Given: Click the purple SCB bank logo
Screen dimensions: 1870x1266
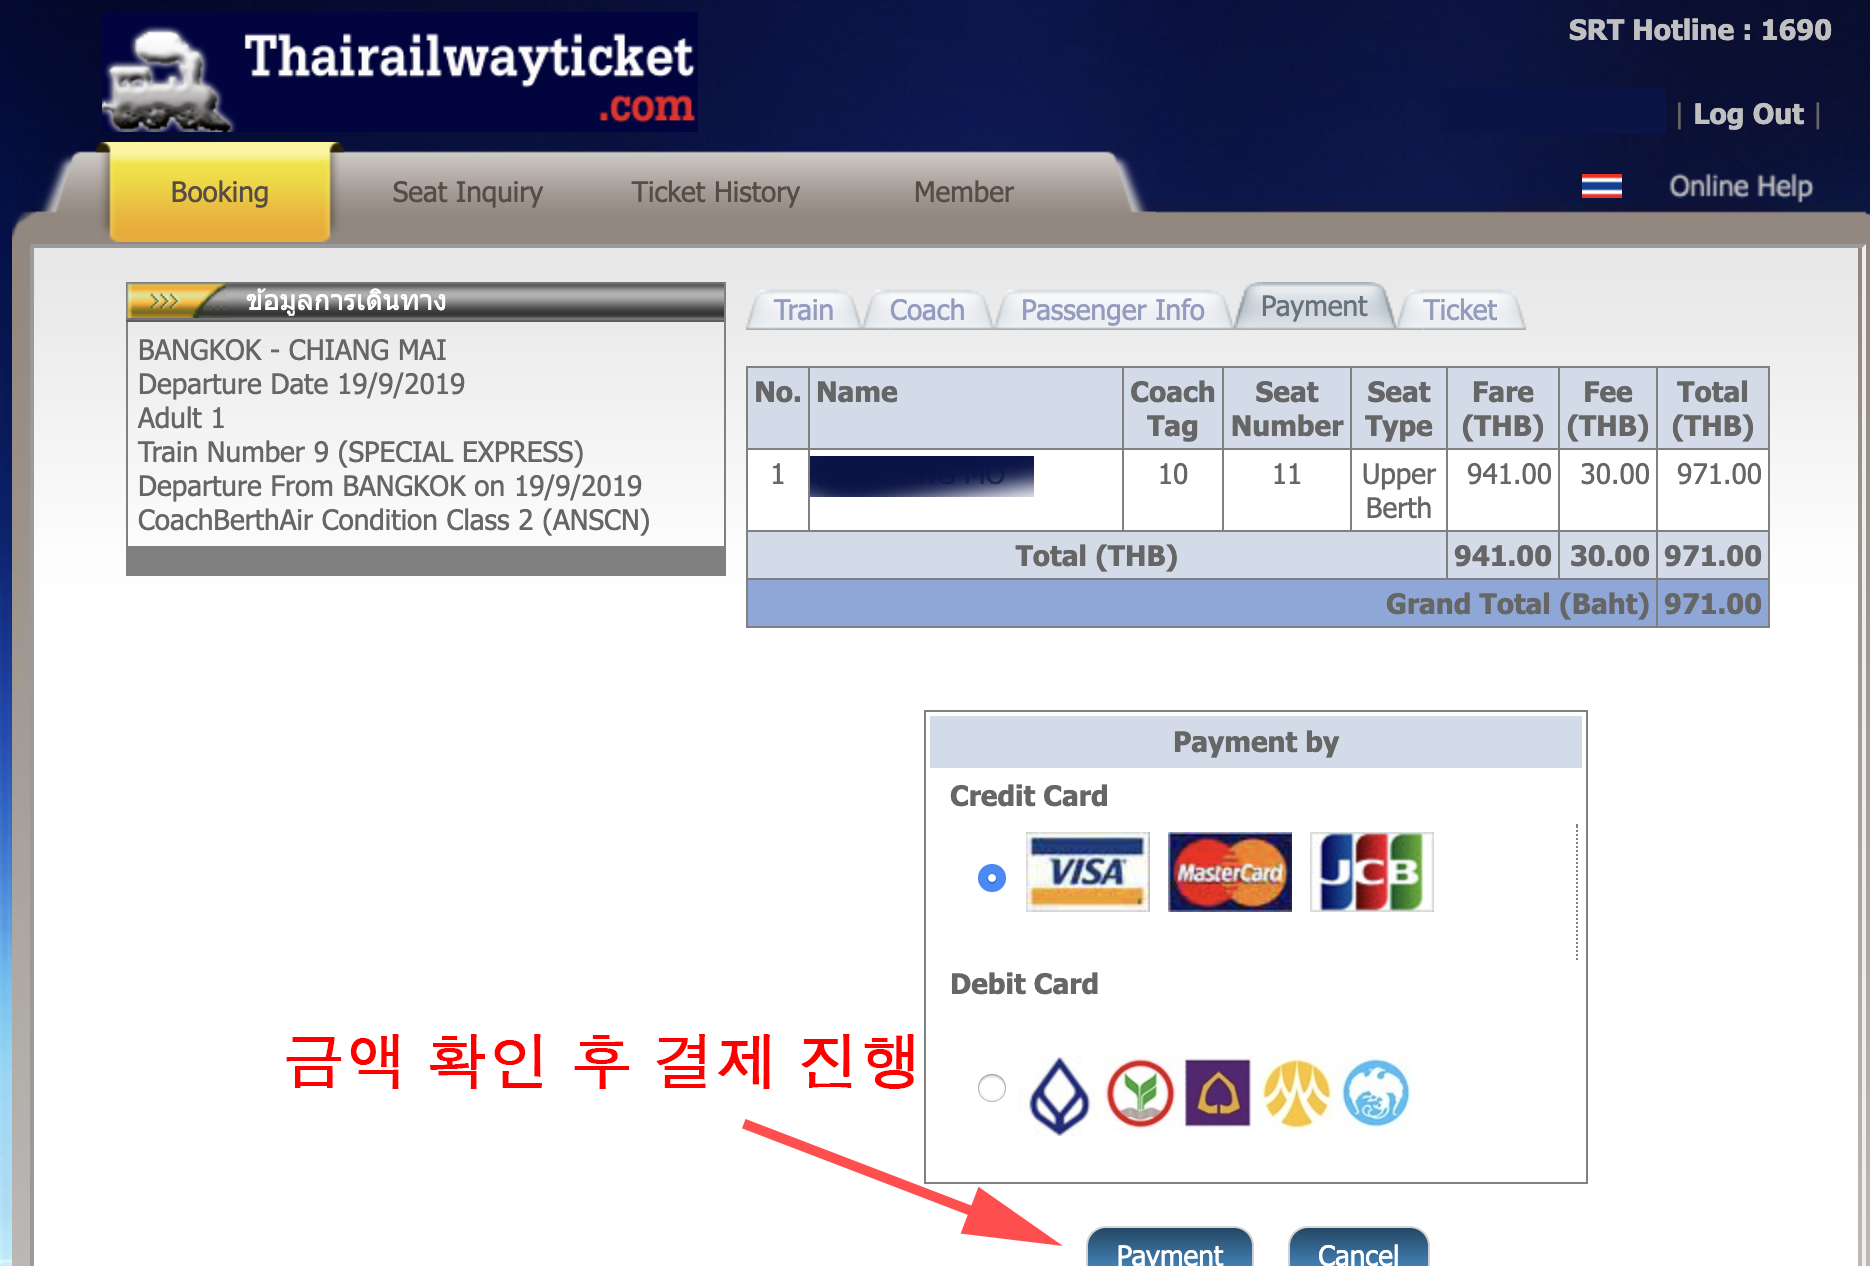Looking at the screenshot, I should (x=1217, y=1093).
